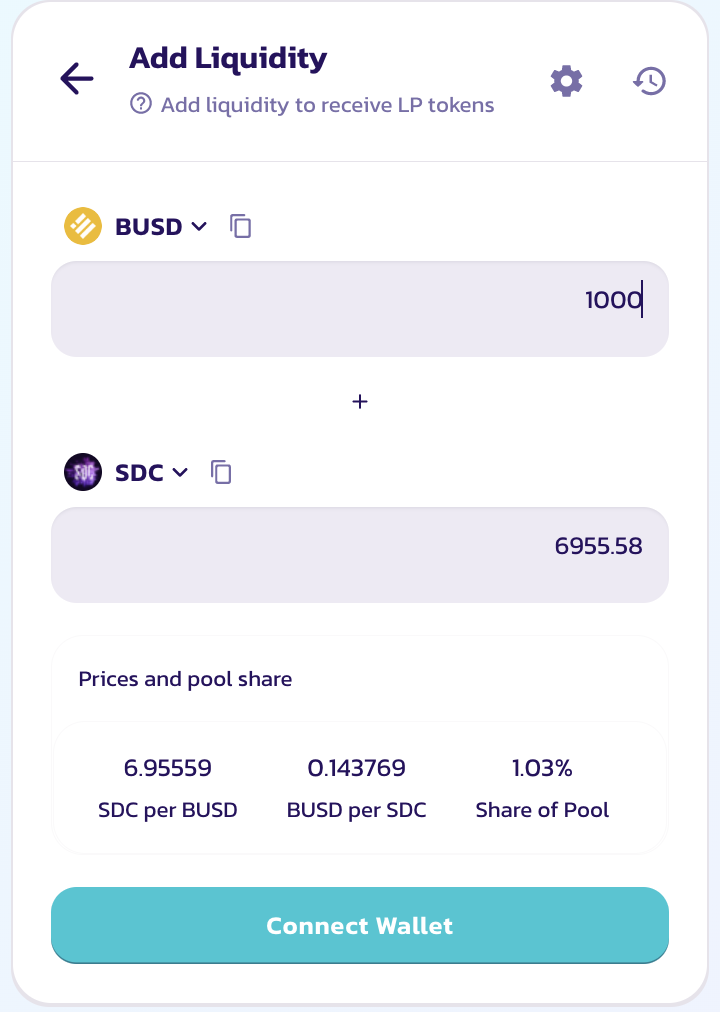Viewport: 720px width, 1012px height.
Task: Expand the BUSD token dropdown chevron
Action: [199, 226]
